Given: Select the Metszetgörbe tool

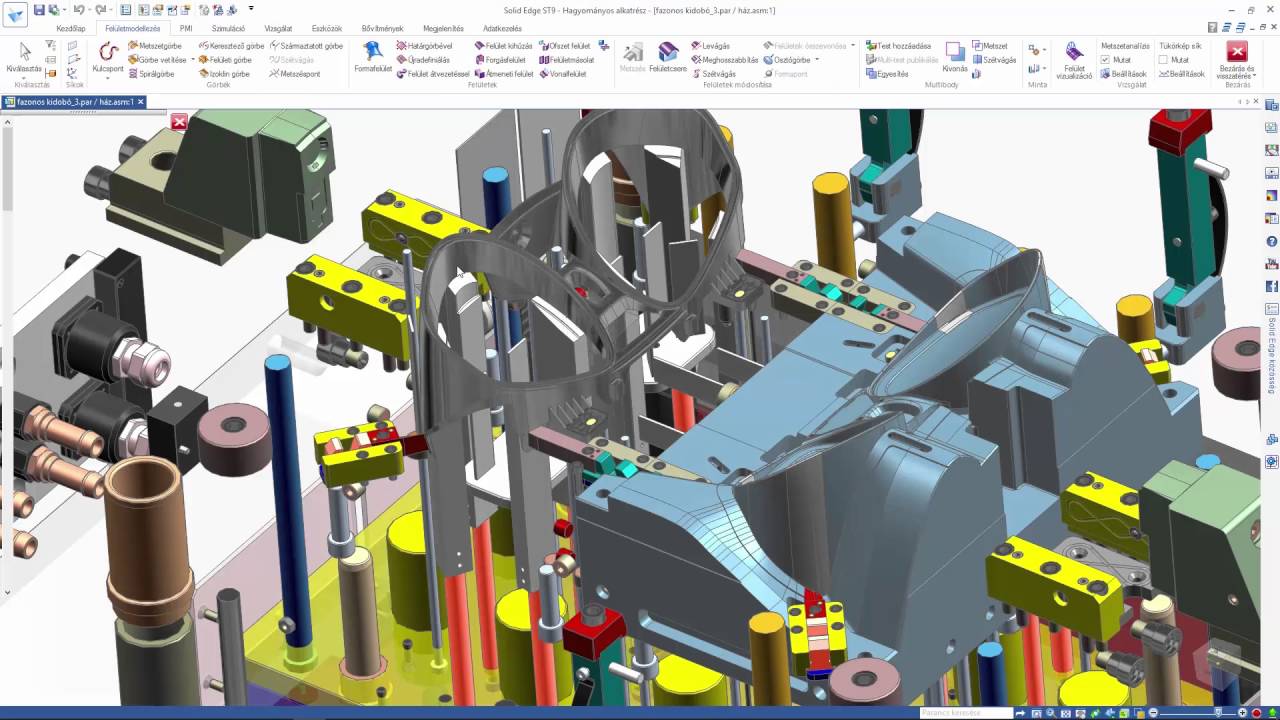Looking at the screenshot, I should (x=154, y=46).
